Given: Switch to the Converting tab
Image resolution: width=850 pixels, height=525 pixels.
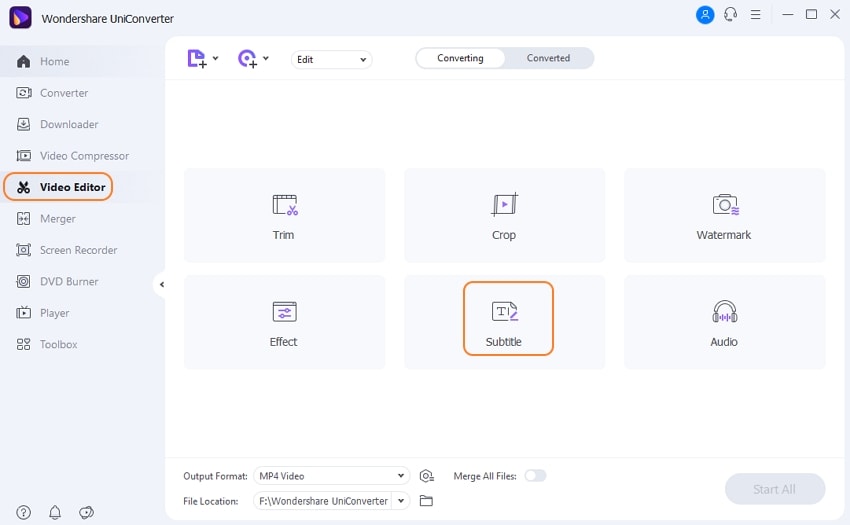Looking at the screenshot, I should click(x=460, y=58).
